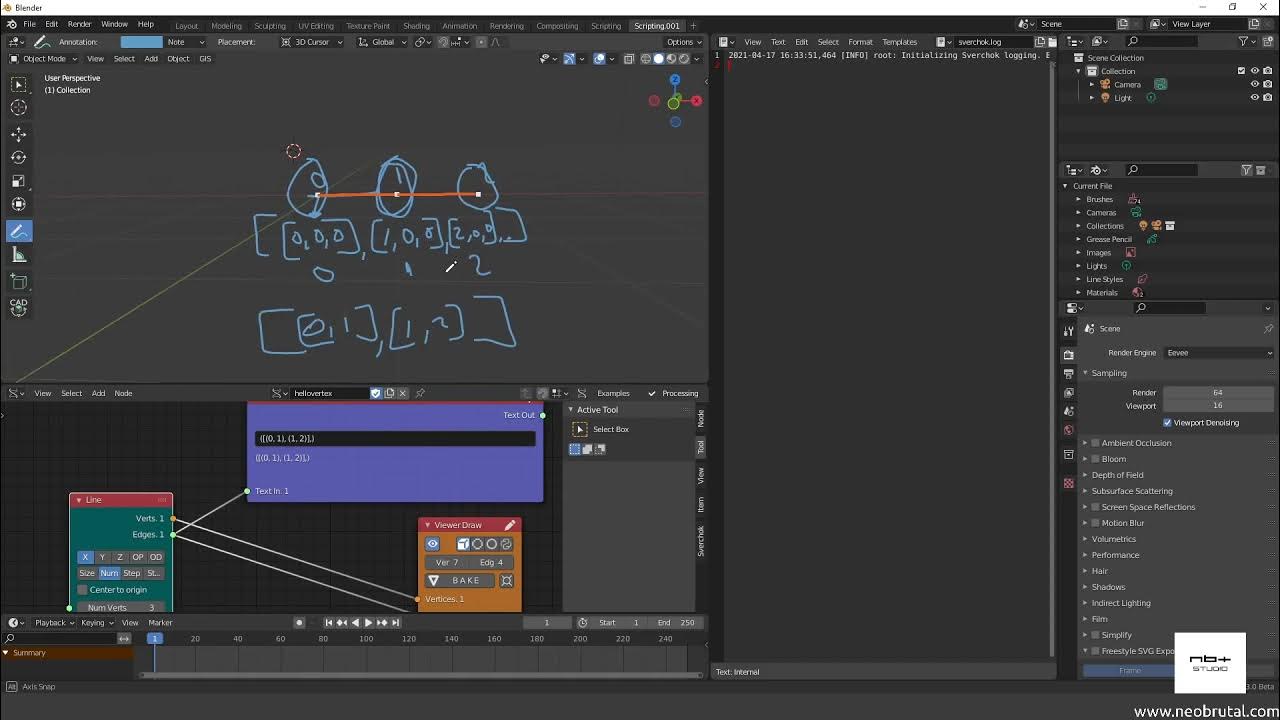Screen dimensions: 1280x720
Task: Open the Sverchok sidebar tab
Action: click(701, 542)
